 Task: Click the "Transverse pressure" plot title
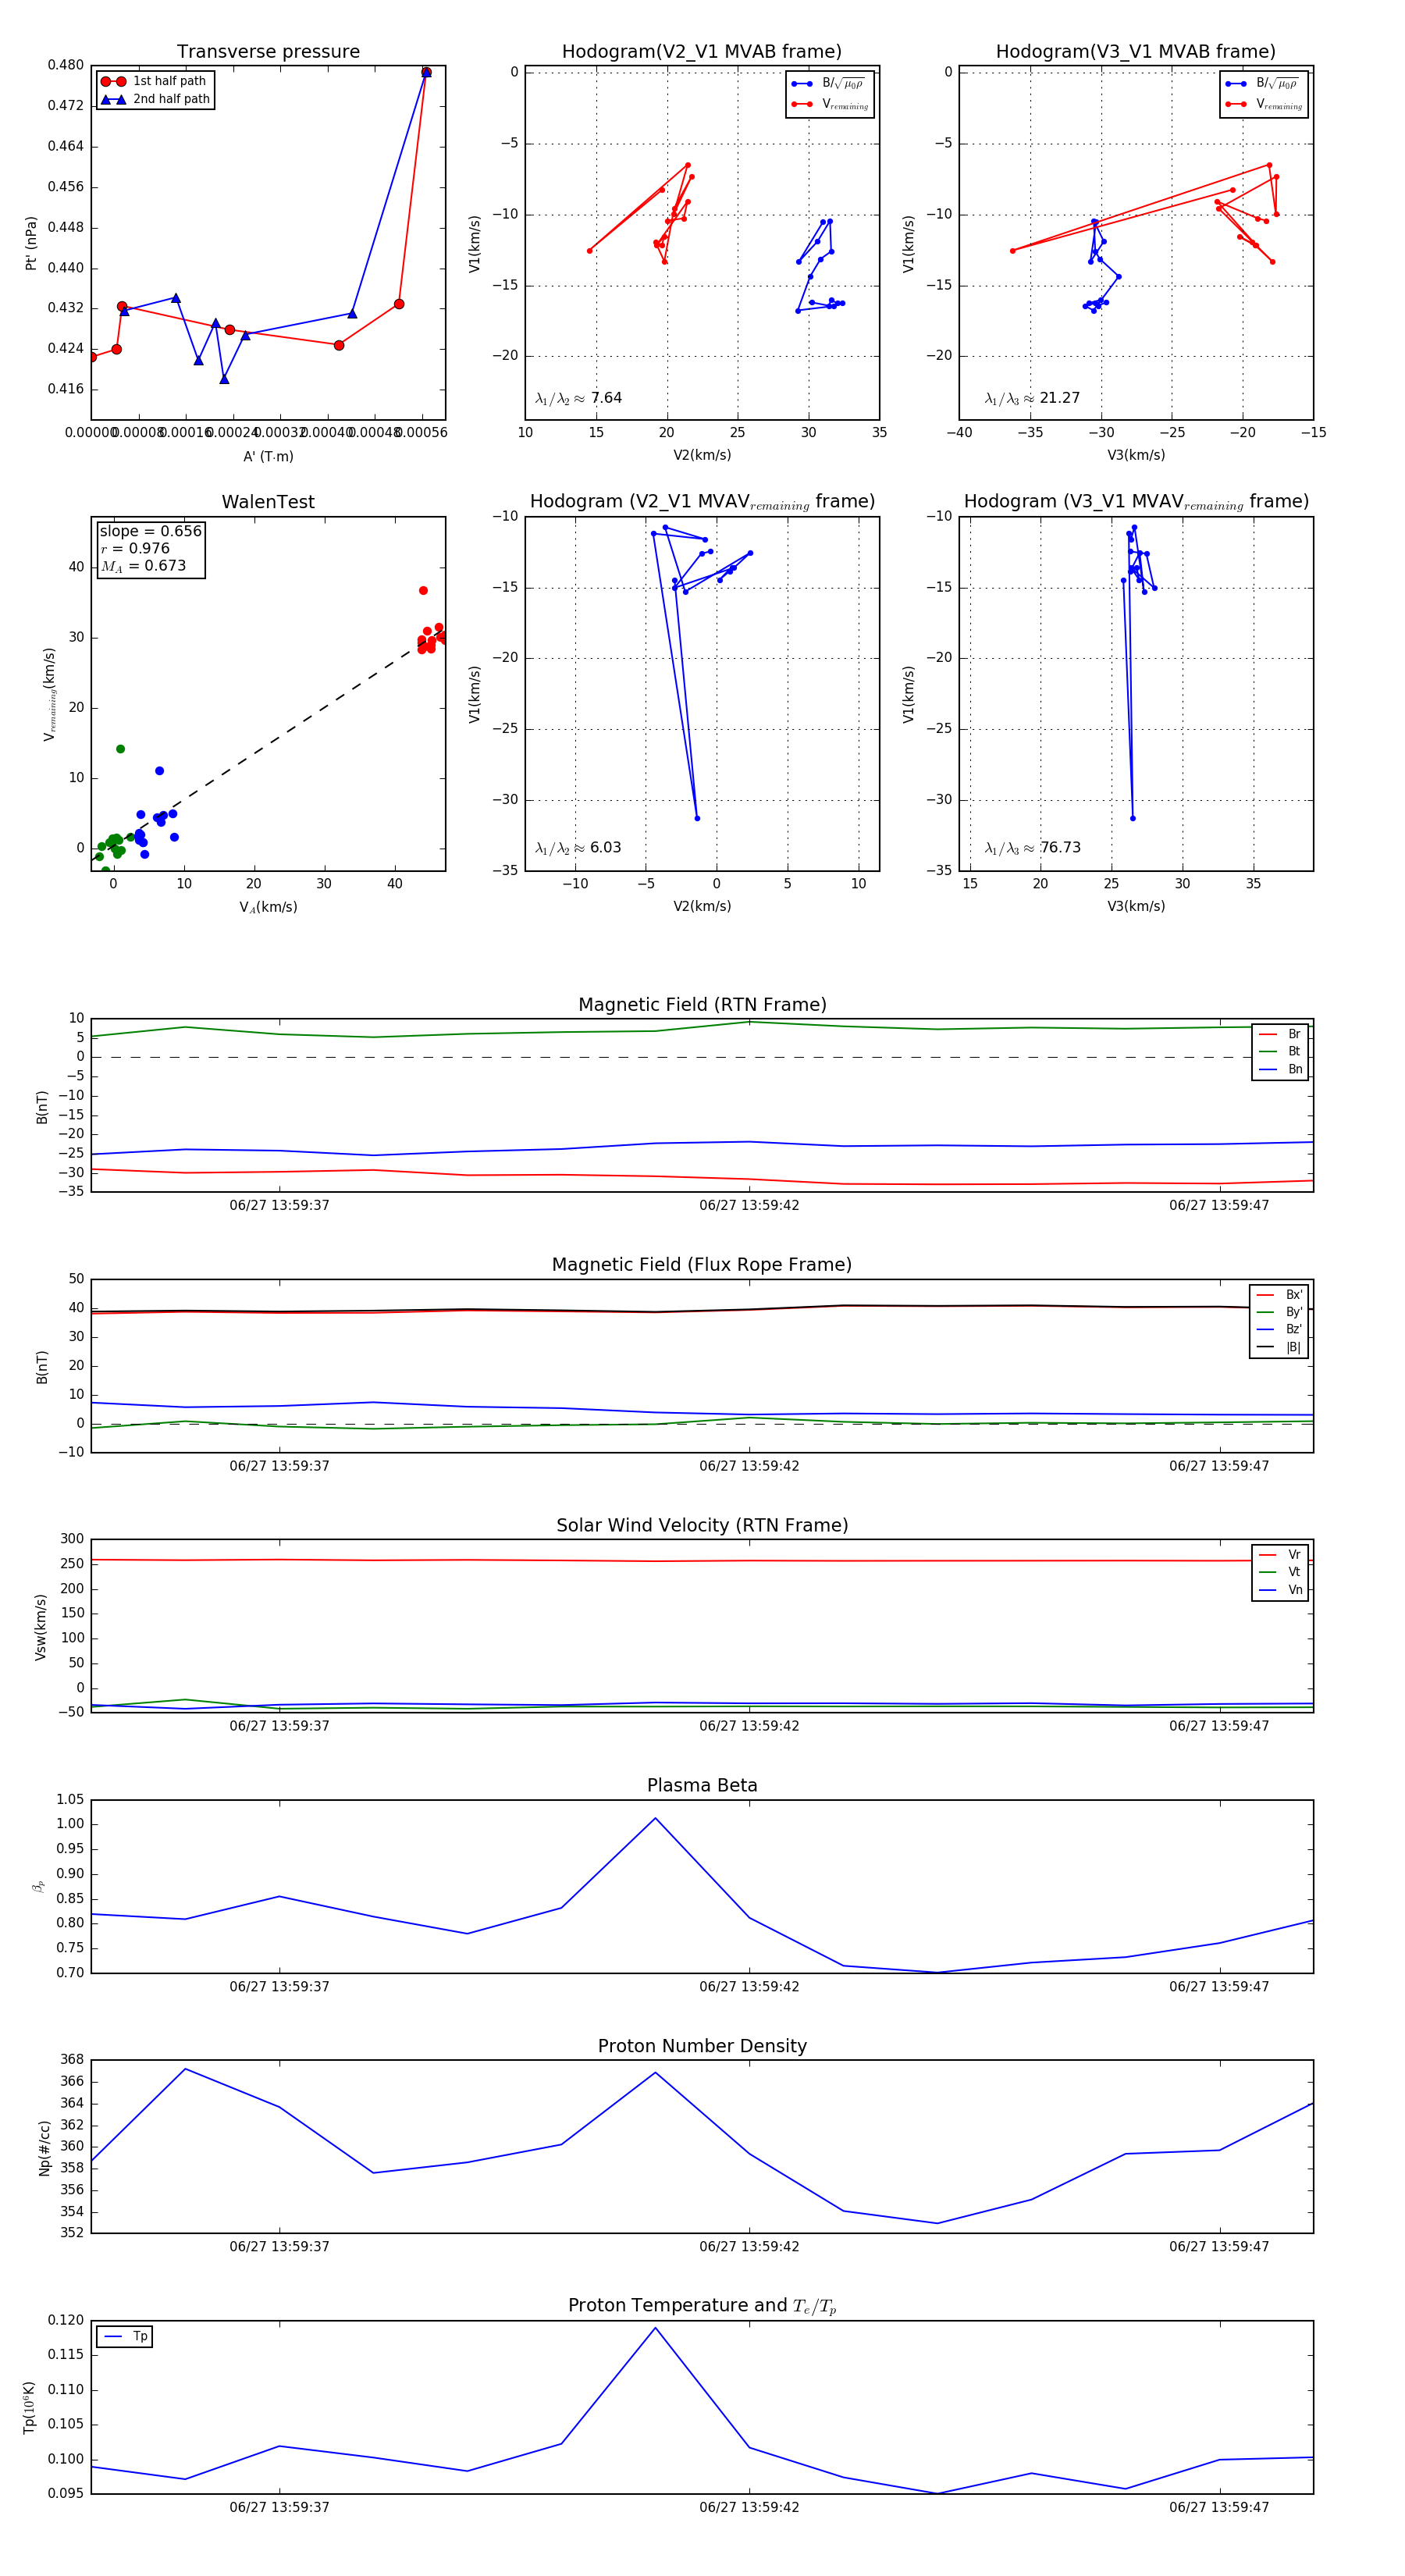tap(268, 52)
